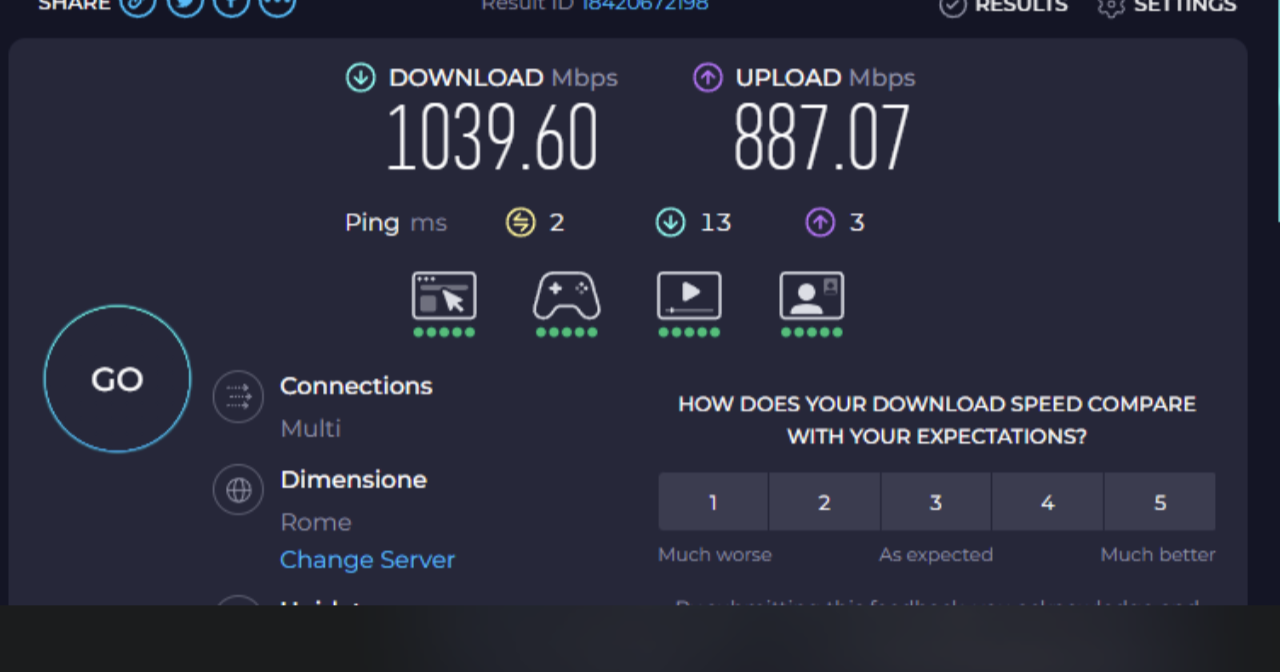Click the gaming controller experience icon

click(x=566, y=296)
